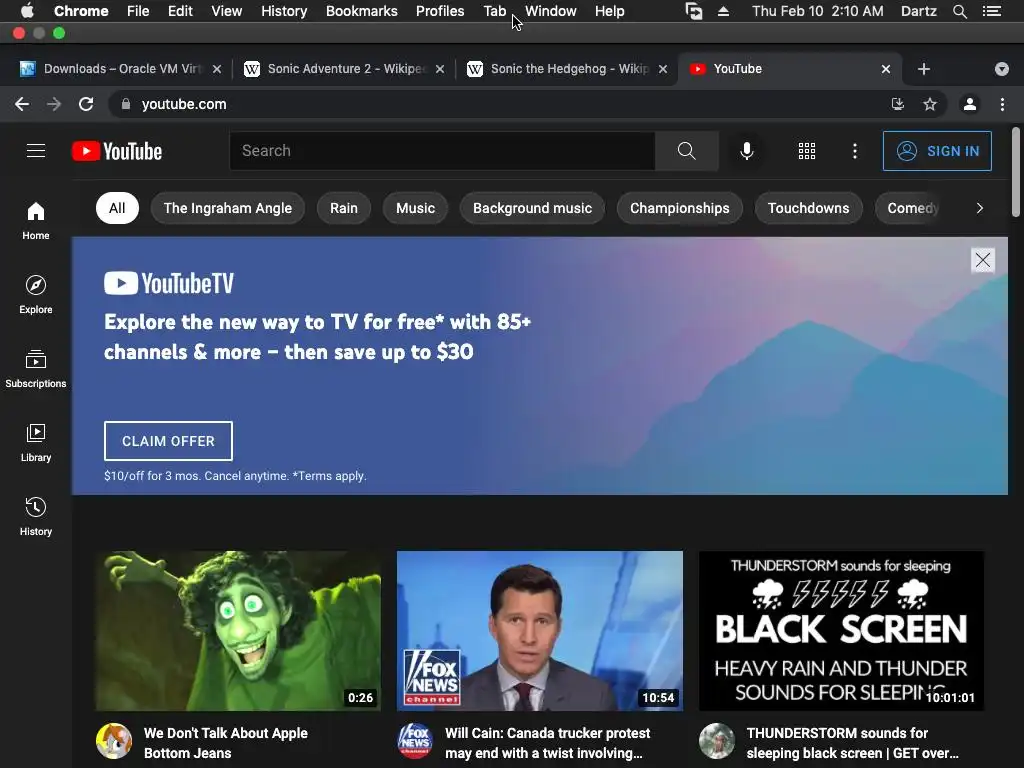The width and height of the screenshot is (1024, 768).
Task: Select the Music filter chip
Action: pos(415,208)
